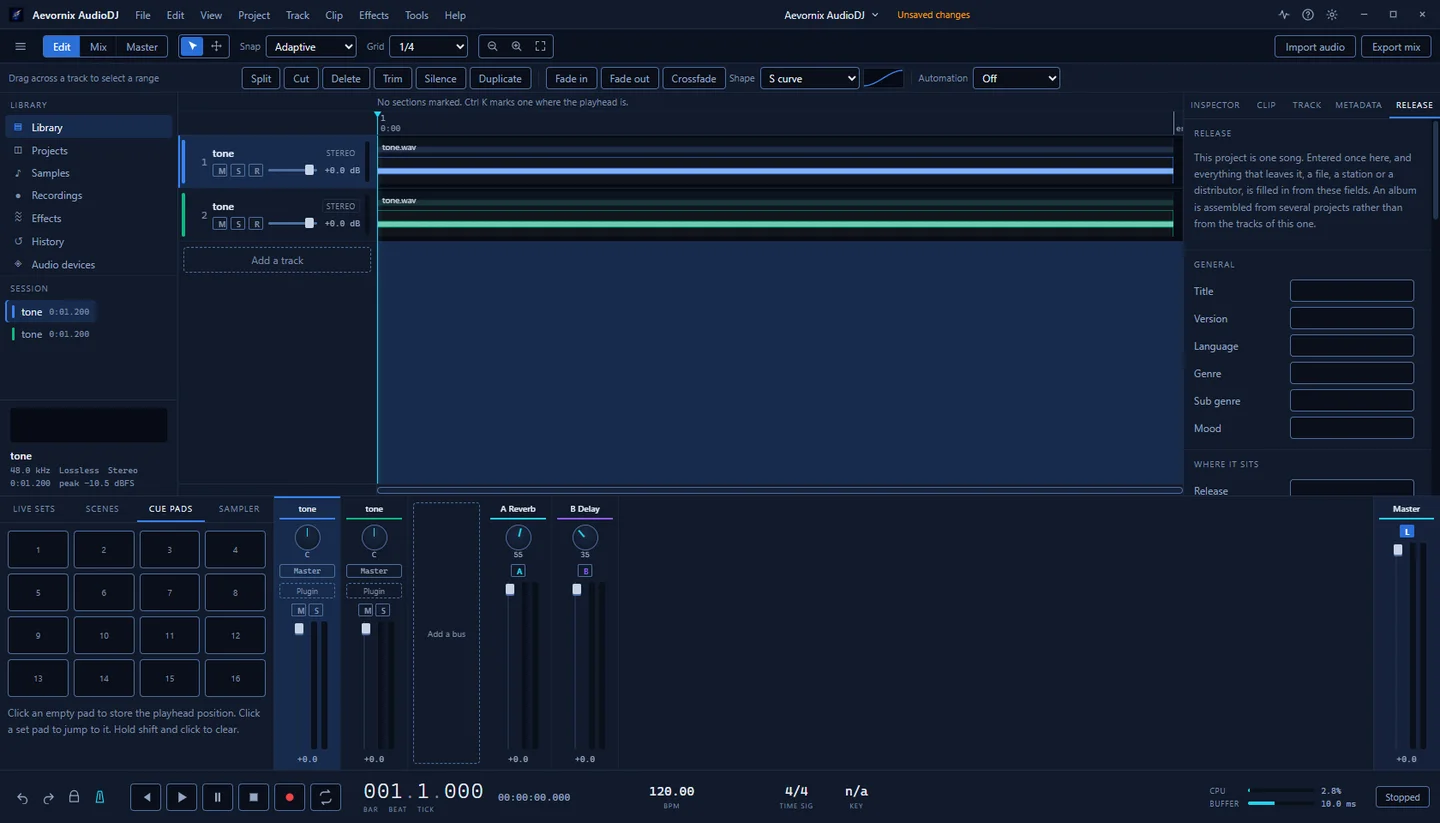The height and width of the screenshot is (823, 1440).
Task: Click the Split button
Action: click(261, 78)
